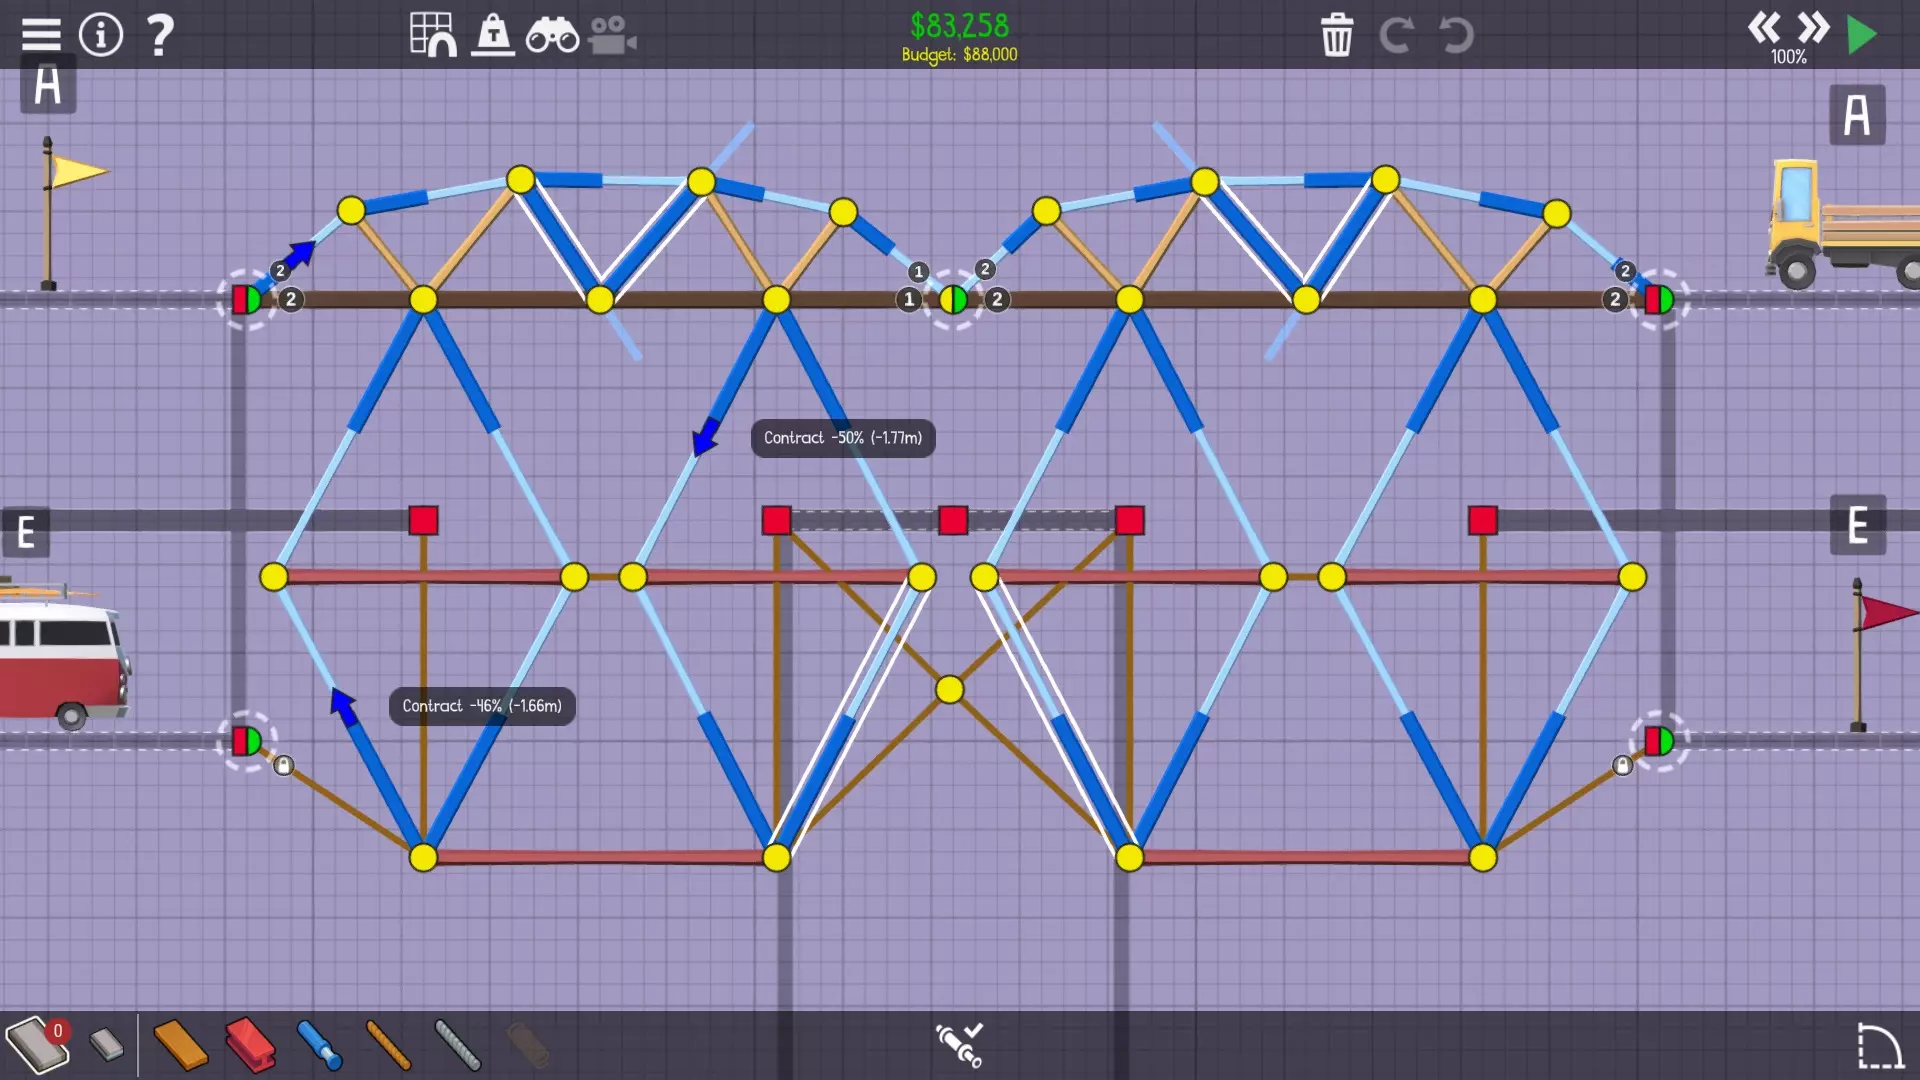The height and width of the screenshot is (1080, 1920).
Task: Toggle the grid and arch tool
Action: (432, 34)
